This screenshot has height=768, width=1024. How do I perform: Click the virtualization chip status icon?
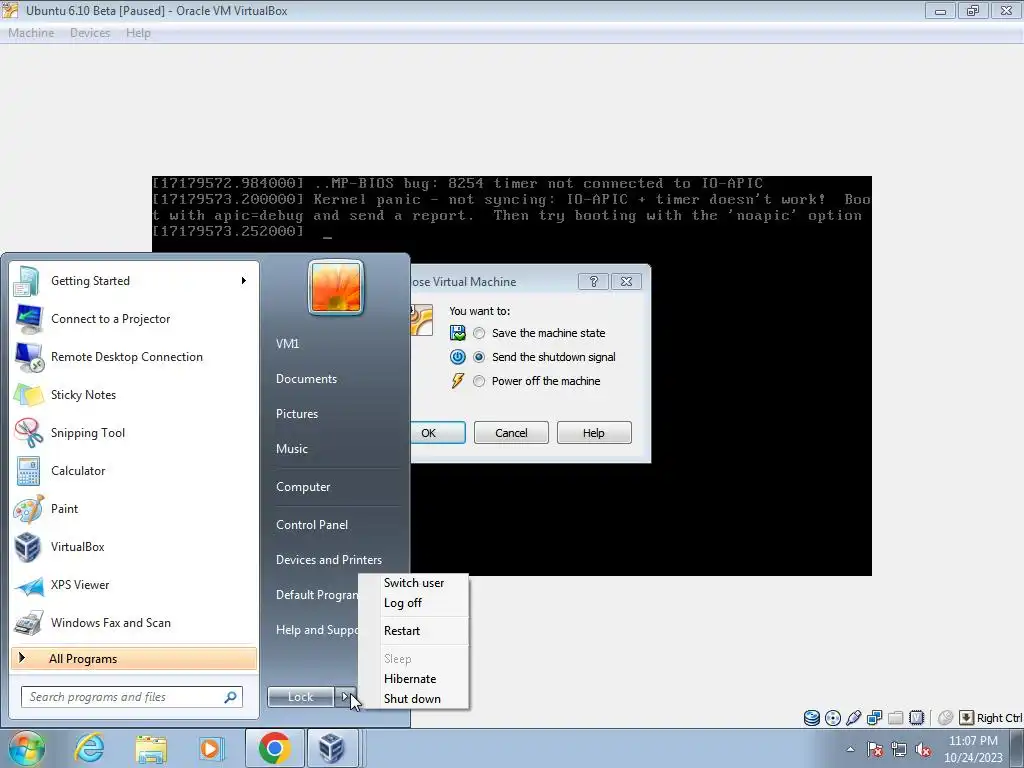pos(916,718)
